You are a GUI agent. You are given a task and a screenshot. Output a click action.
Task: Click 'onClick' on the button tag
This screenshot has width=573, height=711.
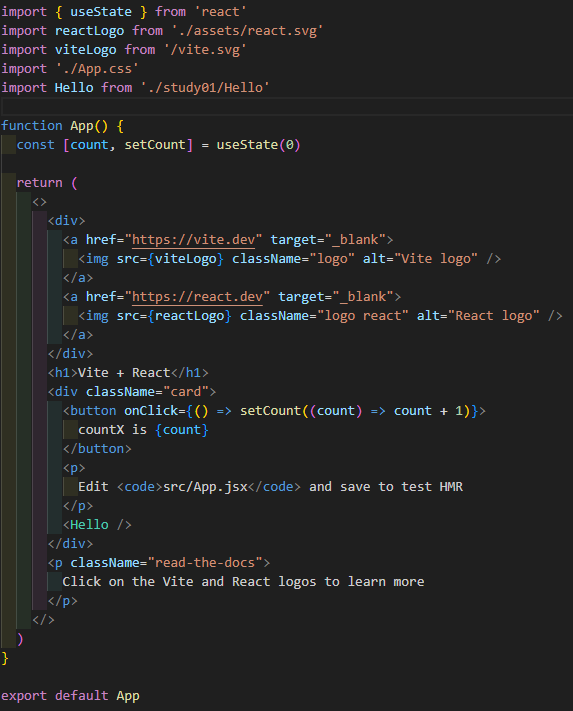pos(151,411)
